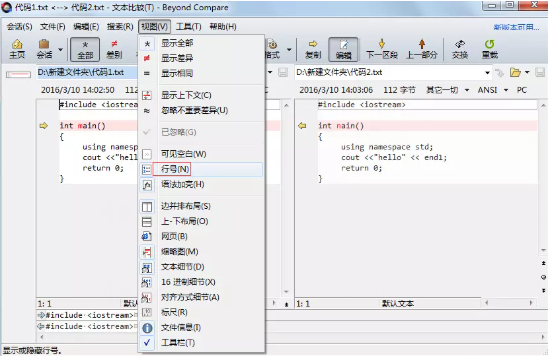The image size is (548, 360).
Task: Click right pane horizontal scrollbar right arrow
Action: pyautogui.click(x=531, y=303)
